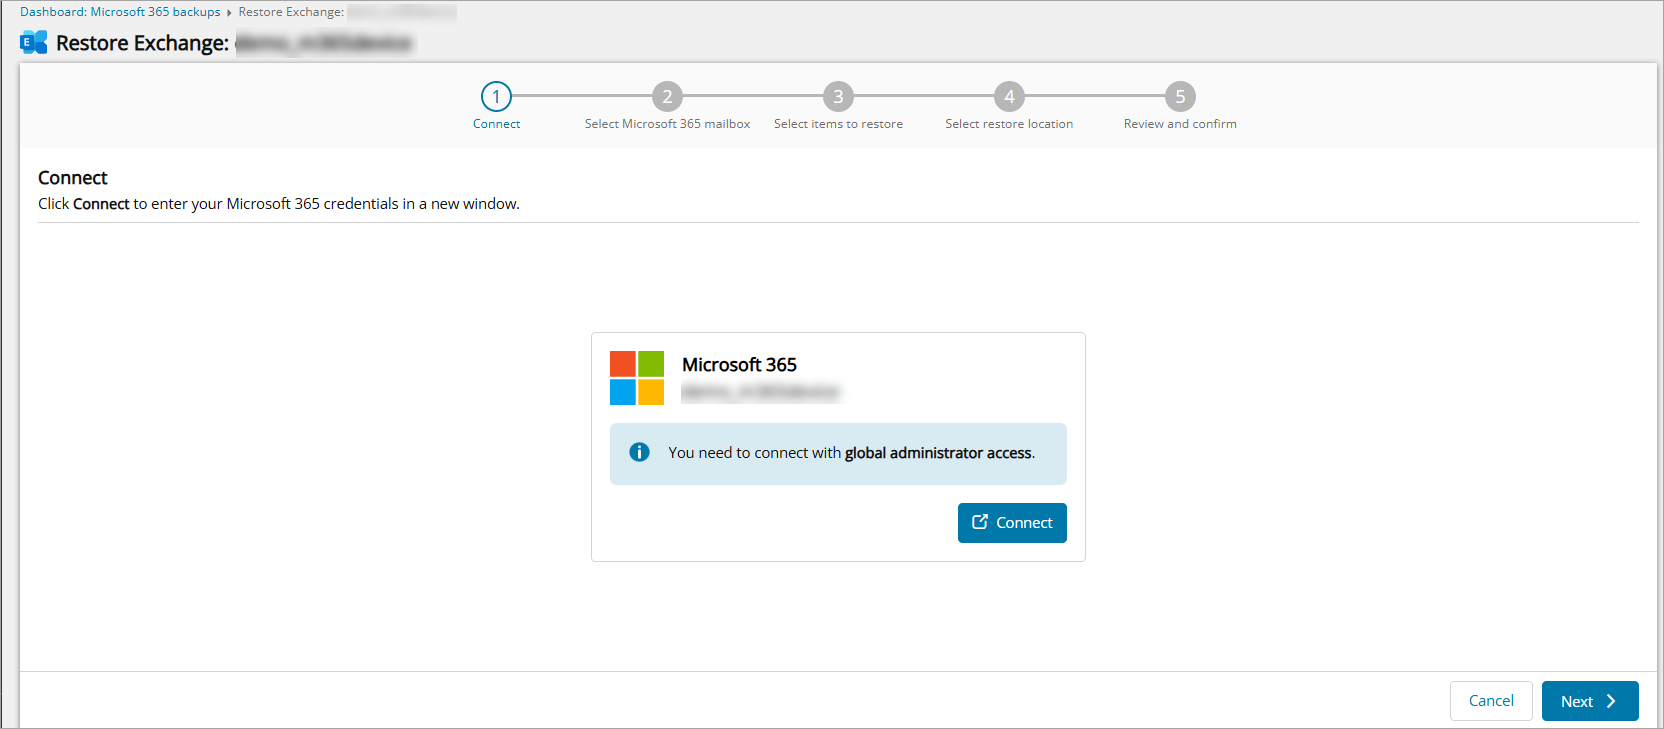The width and height of the screenshot is (1664, 729).
Task: Open the Dashboard: Microsoft 365 backups breadcrumb
Action: pos(120,12)
